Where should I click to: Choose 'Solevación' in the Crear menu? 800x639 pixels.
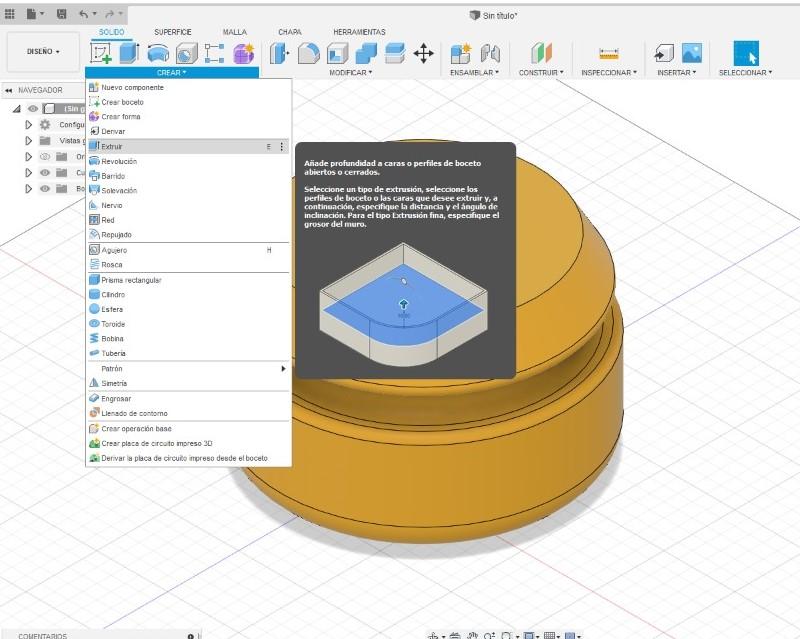pyautogui.click(x=189, y=190)
